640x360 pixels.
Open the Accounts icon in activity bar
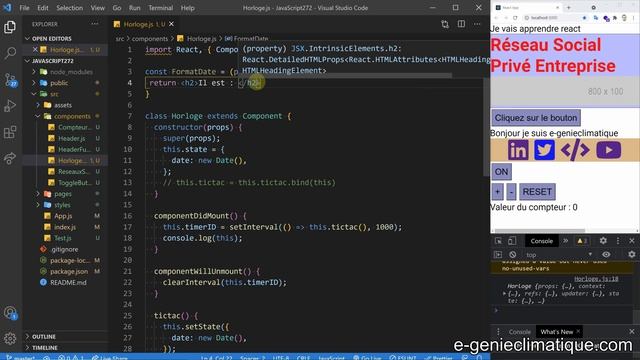tap(10, 313)
